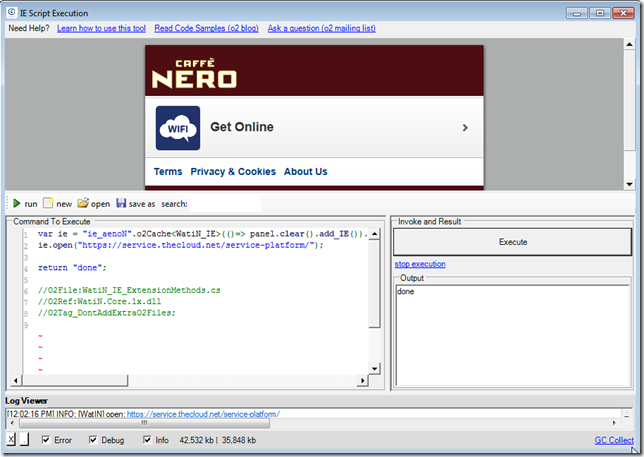Click the X icon in the log viewer bar
This screenshot has height=457, width=644.
pos(11,439)
